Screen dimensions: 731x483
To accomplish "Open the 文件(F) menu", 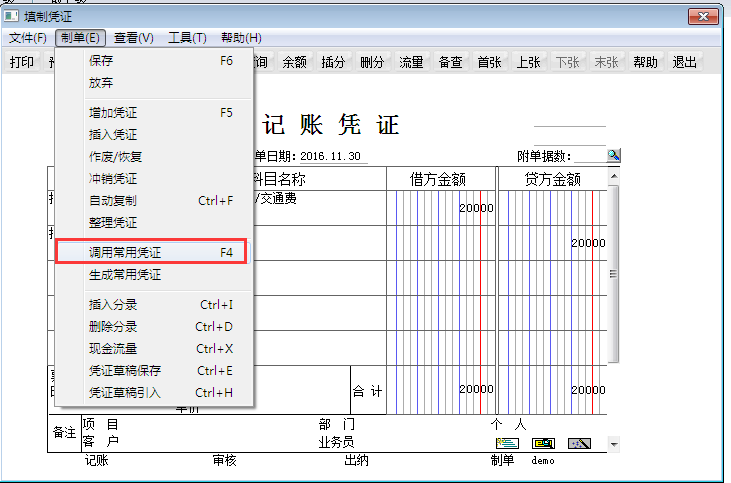I will click(28, 38).
